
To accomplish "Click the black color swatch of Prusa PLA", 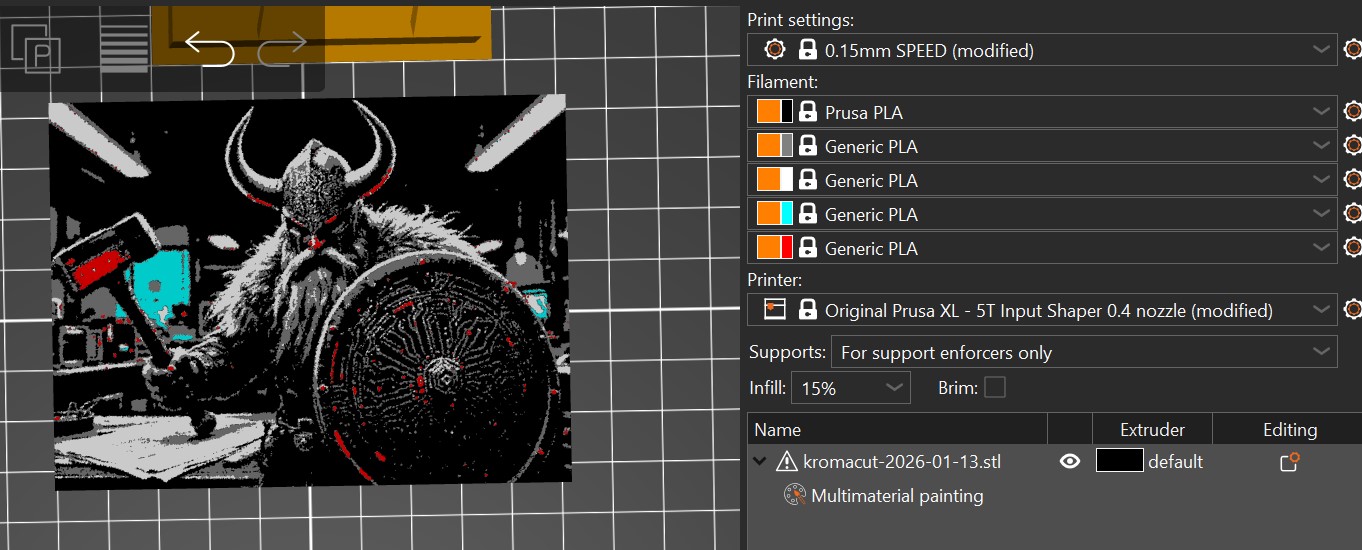I will tap(787, 112).
